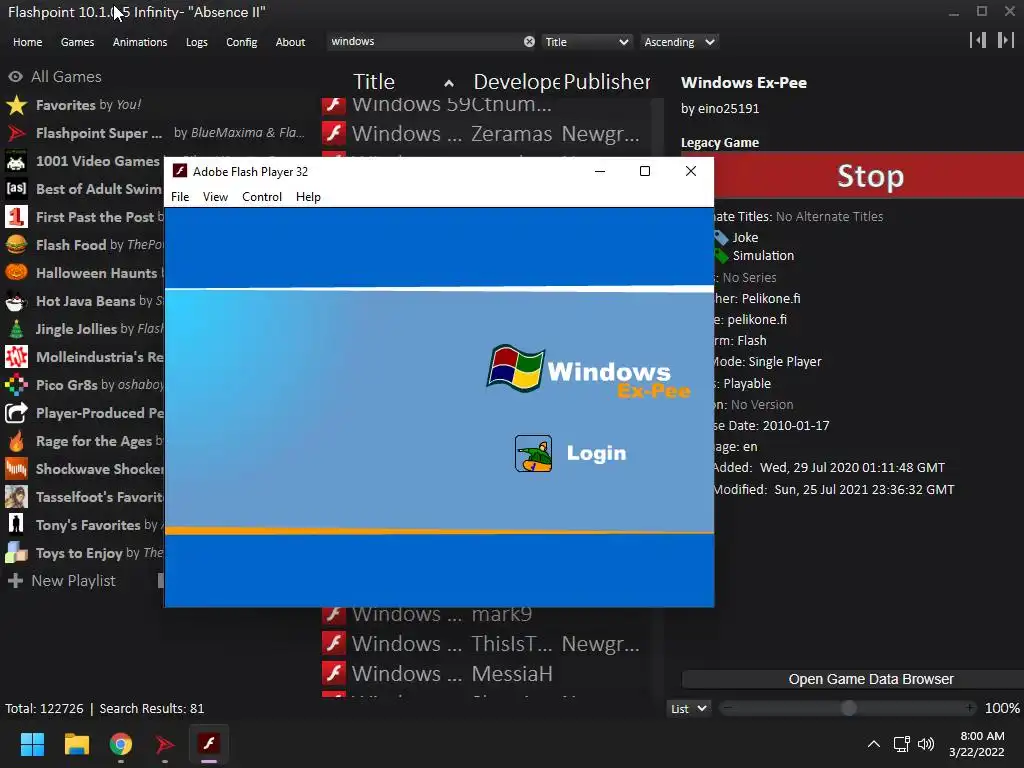Open the List layout dropdown
This screenshot has height=768, width=1024.
(688, 709)
